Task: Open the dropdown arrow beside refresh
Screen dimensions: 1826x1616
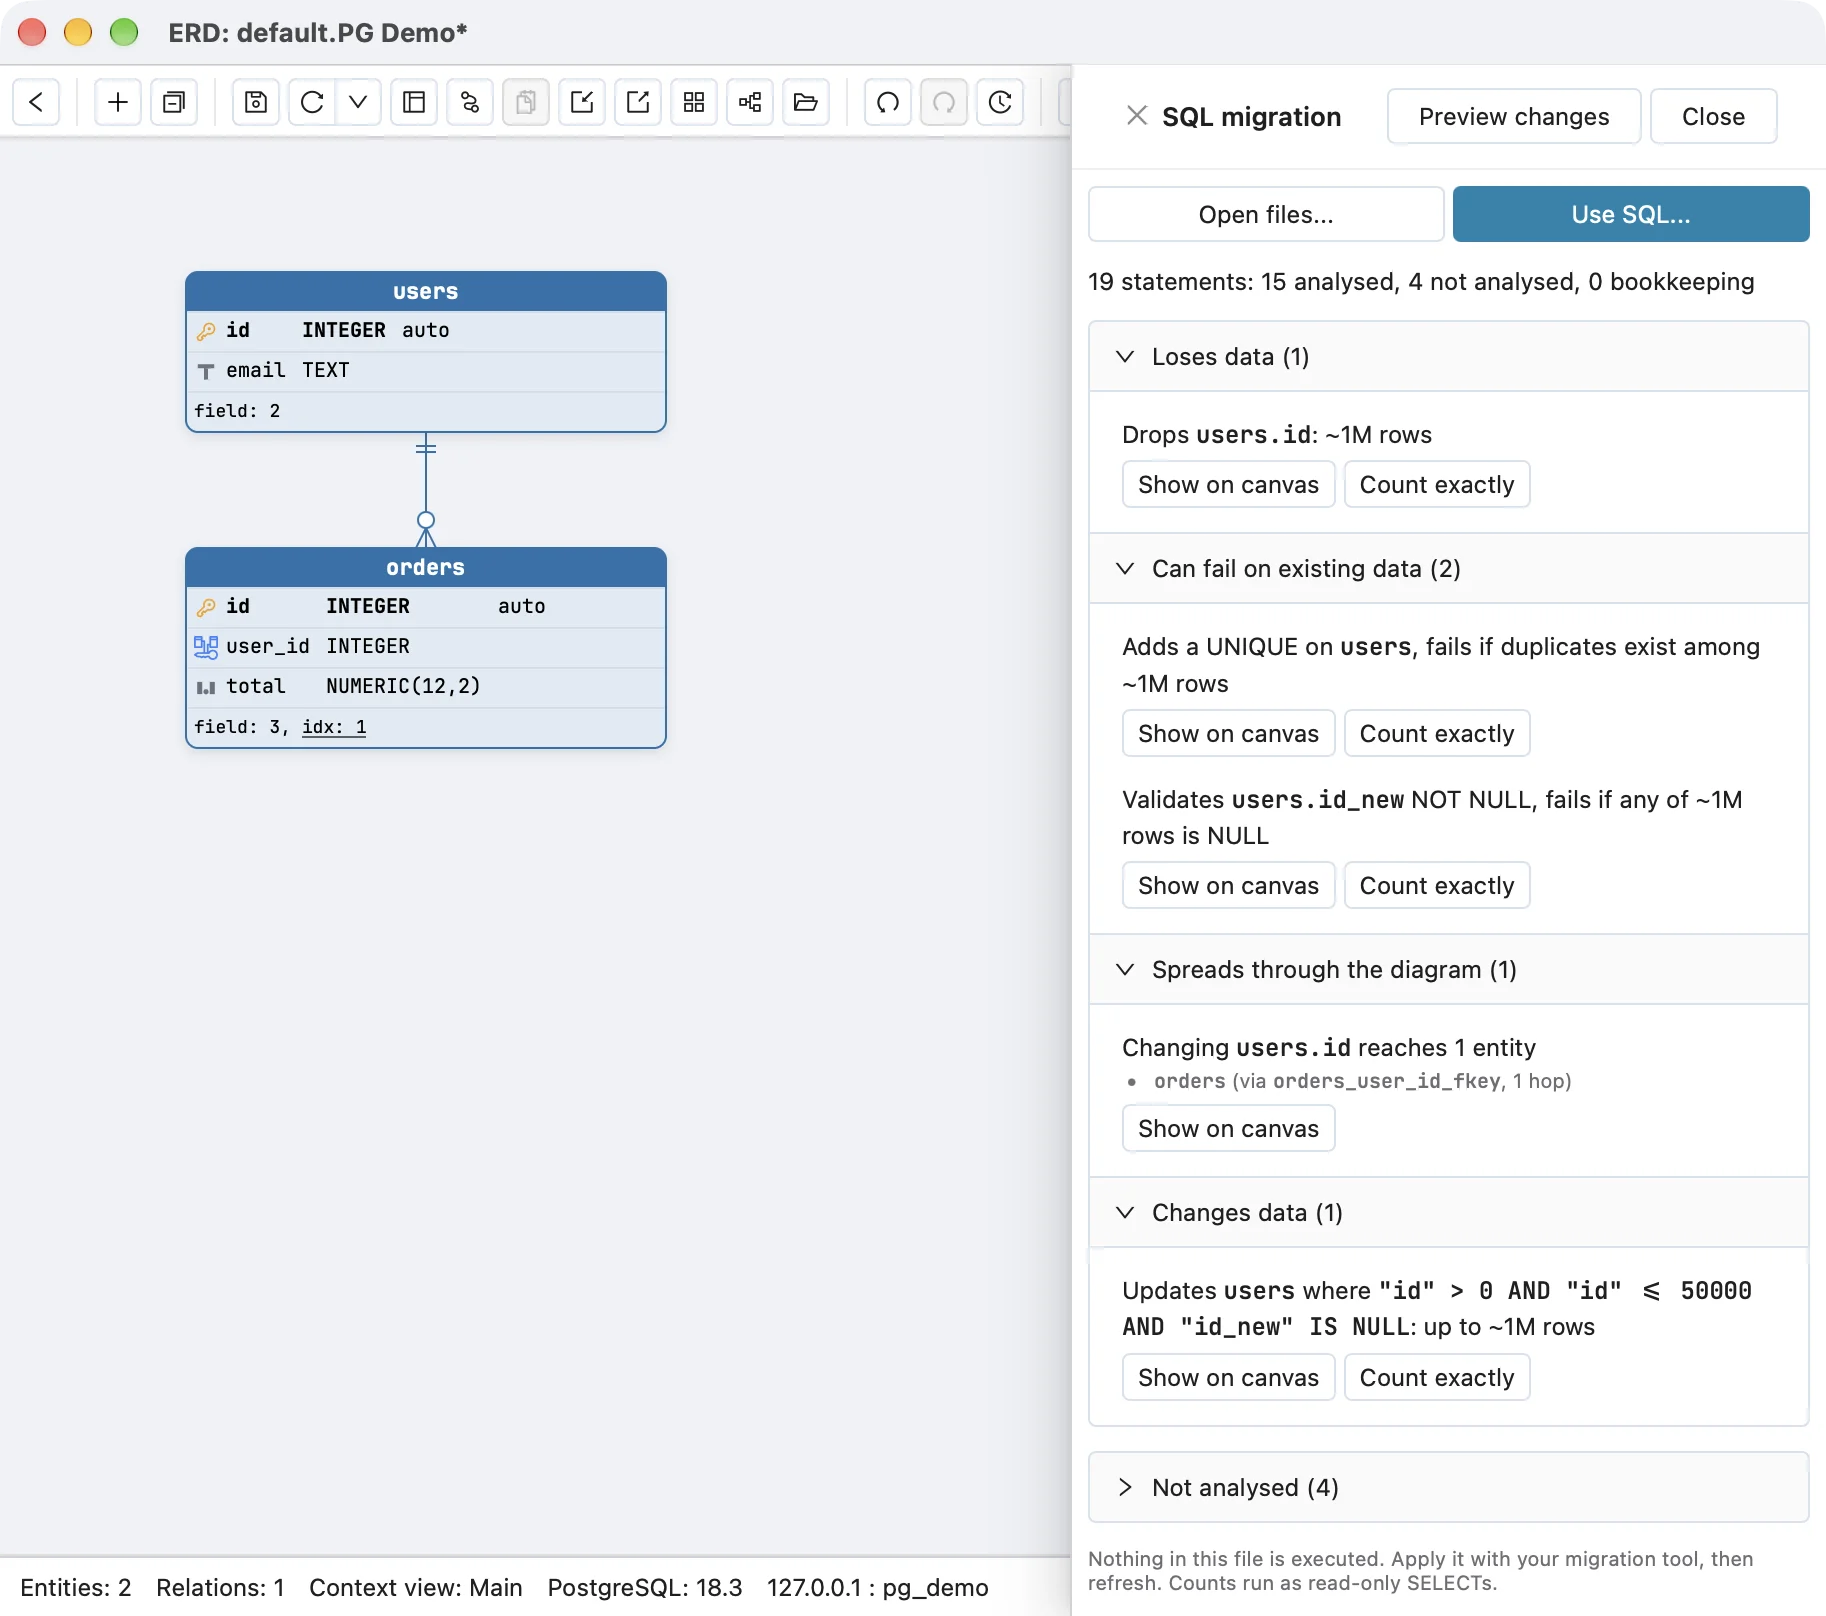Action: tap(358, 102)
